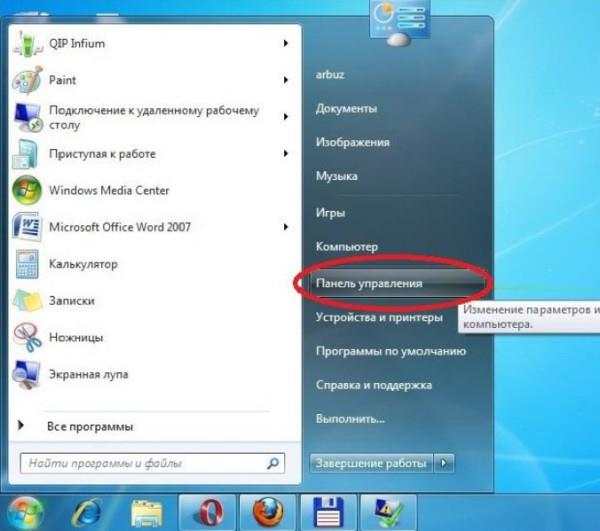Click the Microsoft Office Word 2007 icon
600x531 pixels.
26,227
